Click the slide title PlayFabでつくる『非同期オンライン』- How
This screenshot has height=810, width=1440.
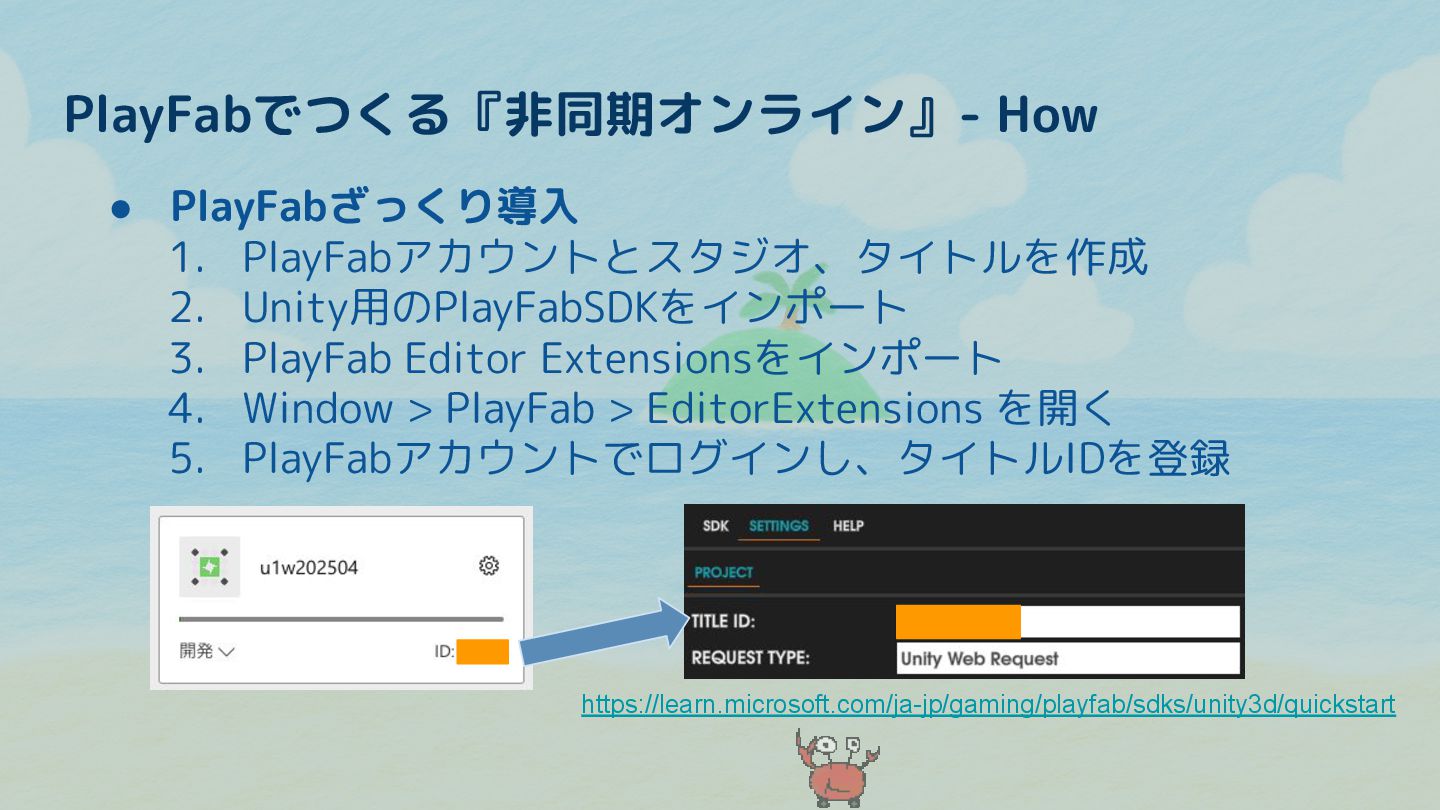580,115
